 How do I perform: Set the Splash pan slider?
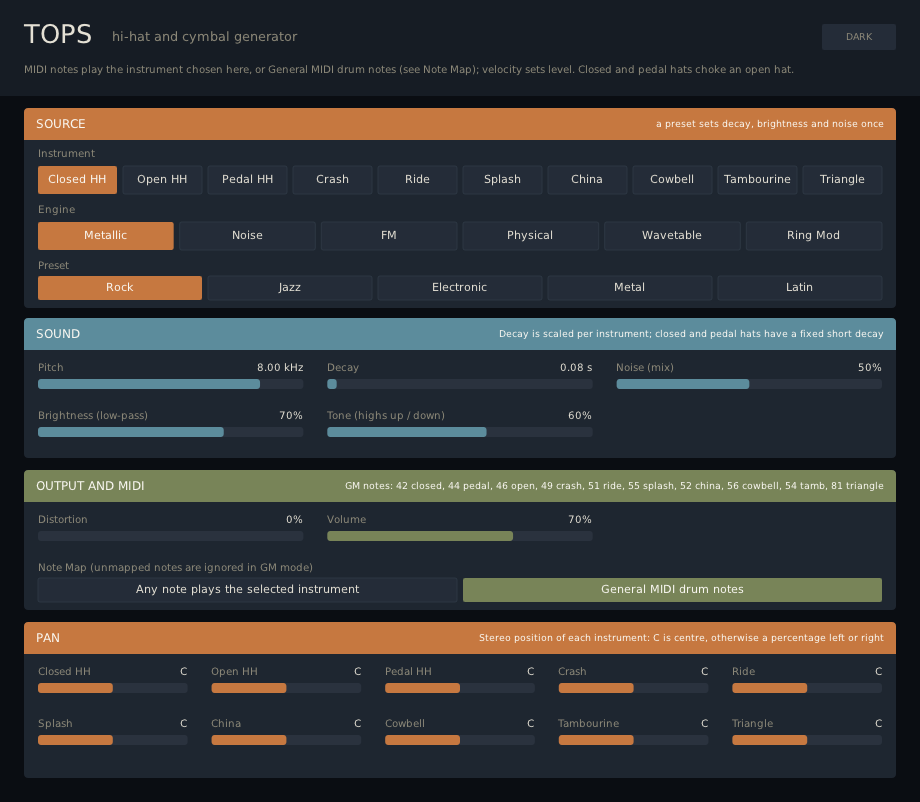113,740
